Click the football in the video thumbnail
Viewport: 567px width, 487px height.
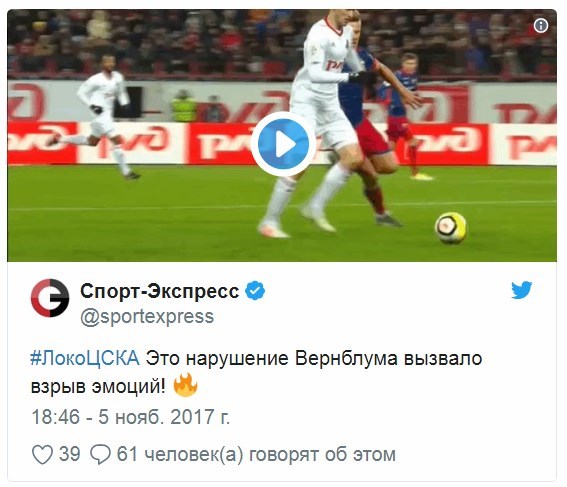point(451,228)
